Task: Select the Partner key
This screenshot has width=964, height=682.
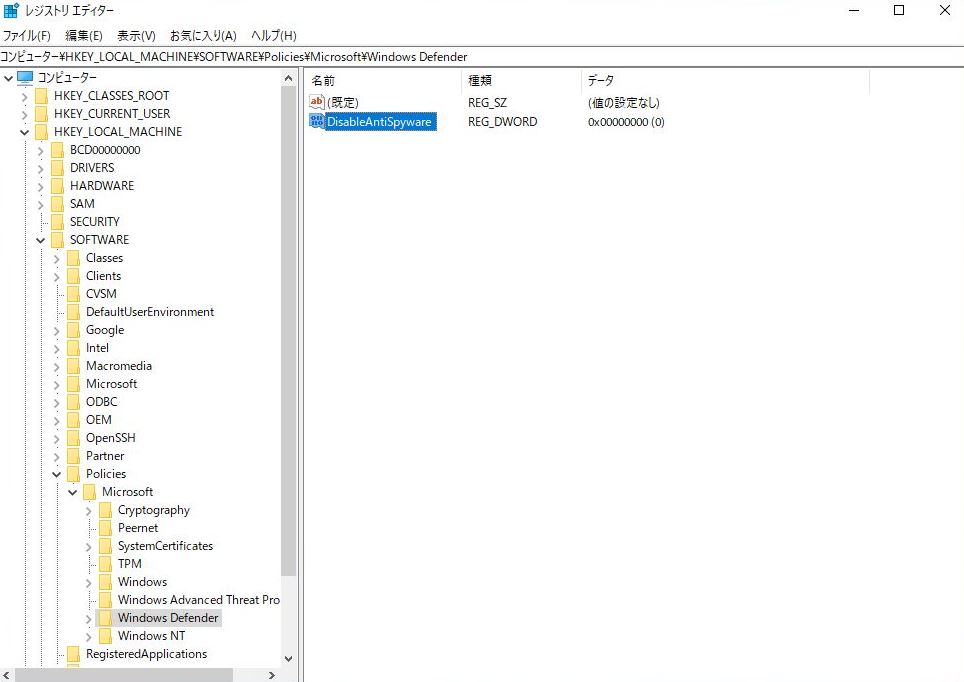Action: point(105,456)
